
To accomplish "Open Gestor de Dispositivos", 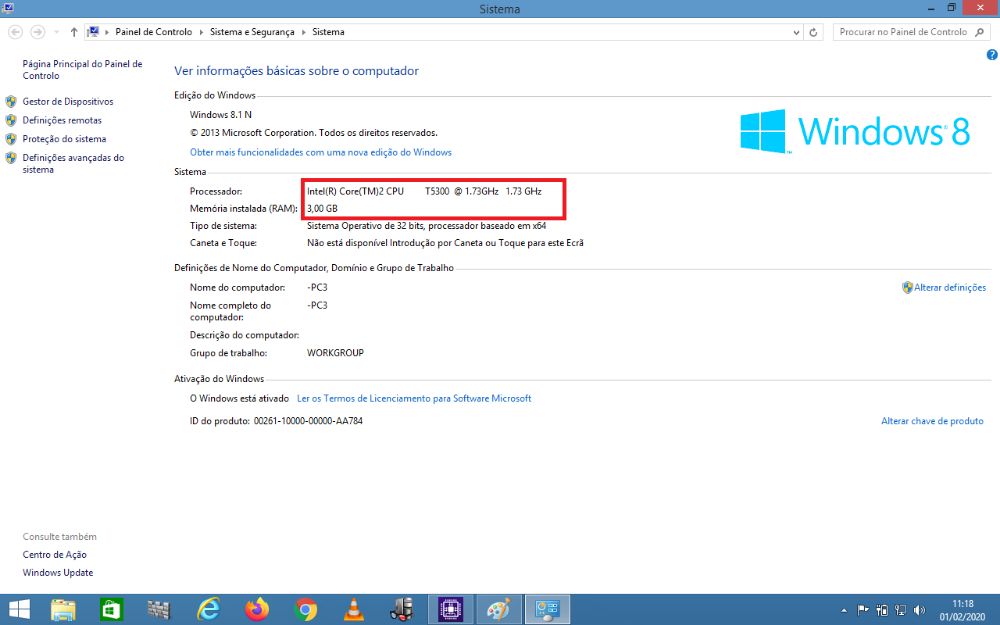I will click(x=68, y=101).
